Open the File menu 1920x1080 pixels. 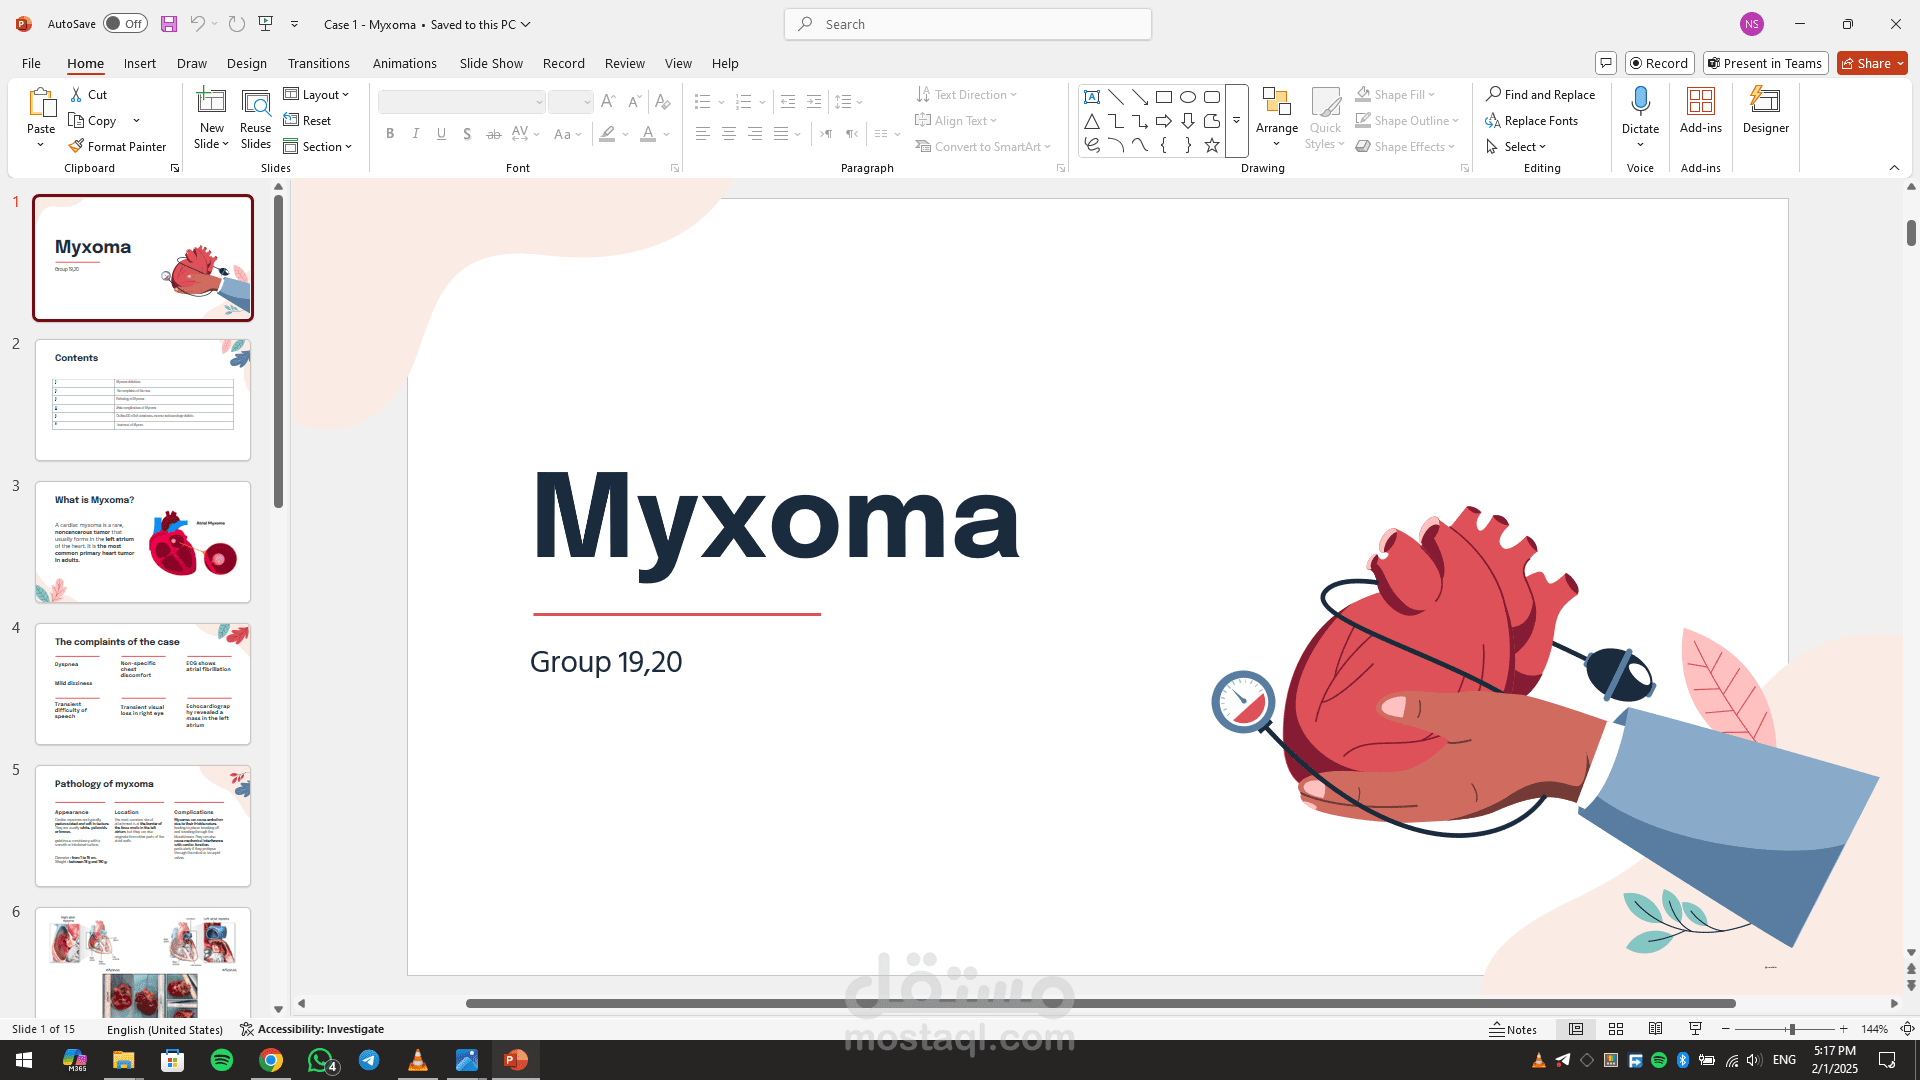point(31,63)
